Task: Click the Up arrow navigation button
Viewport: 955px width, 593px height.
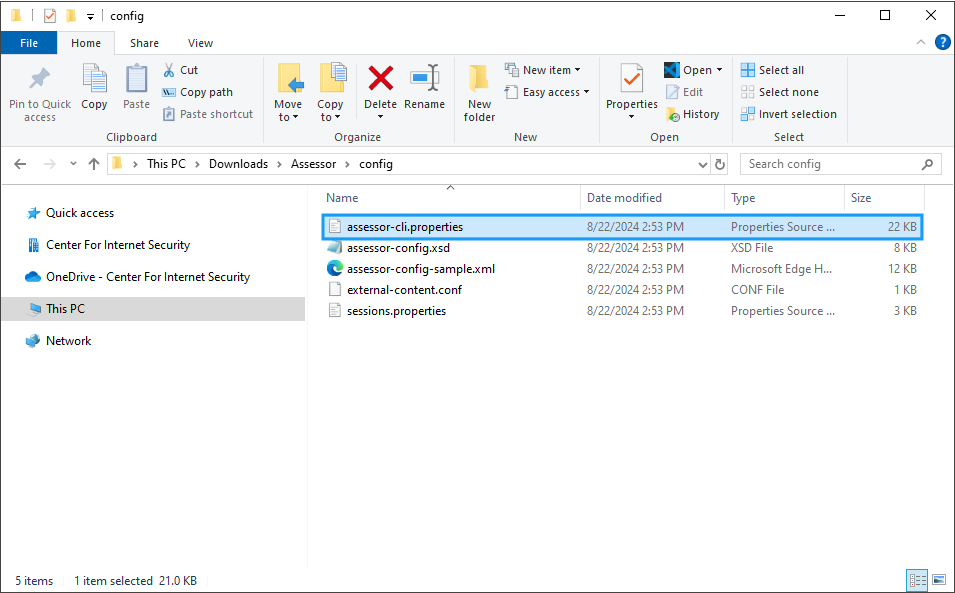Action: pos(94,164)
